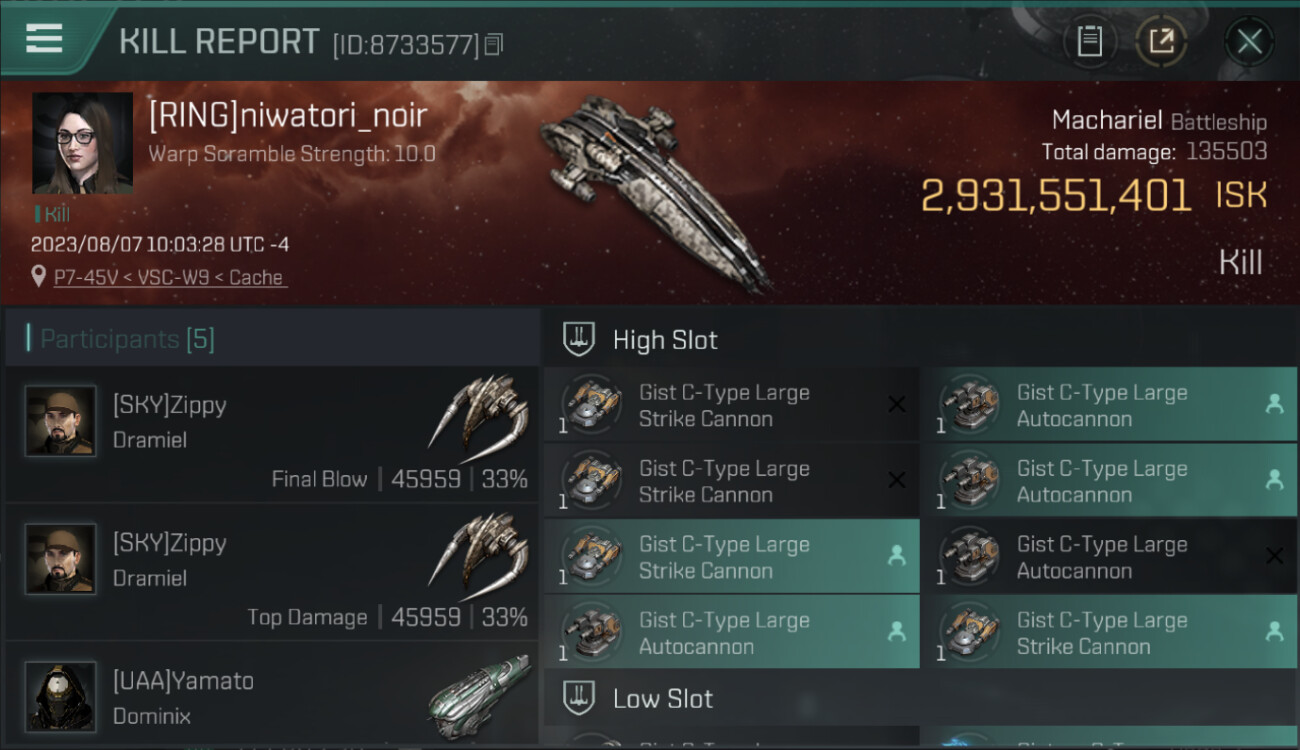Open Zippy's Final Blow participant entry
This screenshot has width=1300, height=750.
(272, 433)
